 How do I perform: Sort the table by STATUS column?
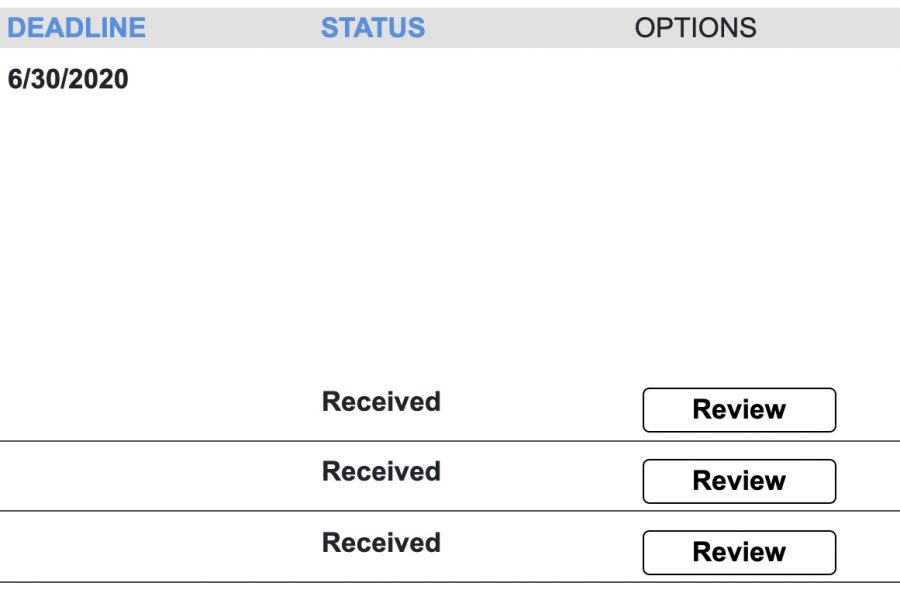click(373, 28)
